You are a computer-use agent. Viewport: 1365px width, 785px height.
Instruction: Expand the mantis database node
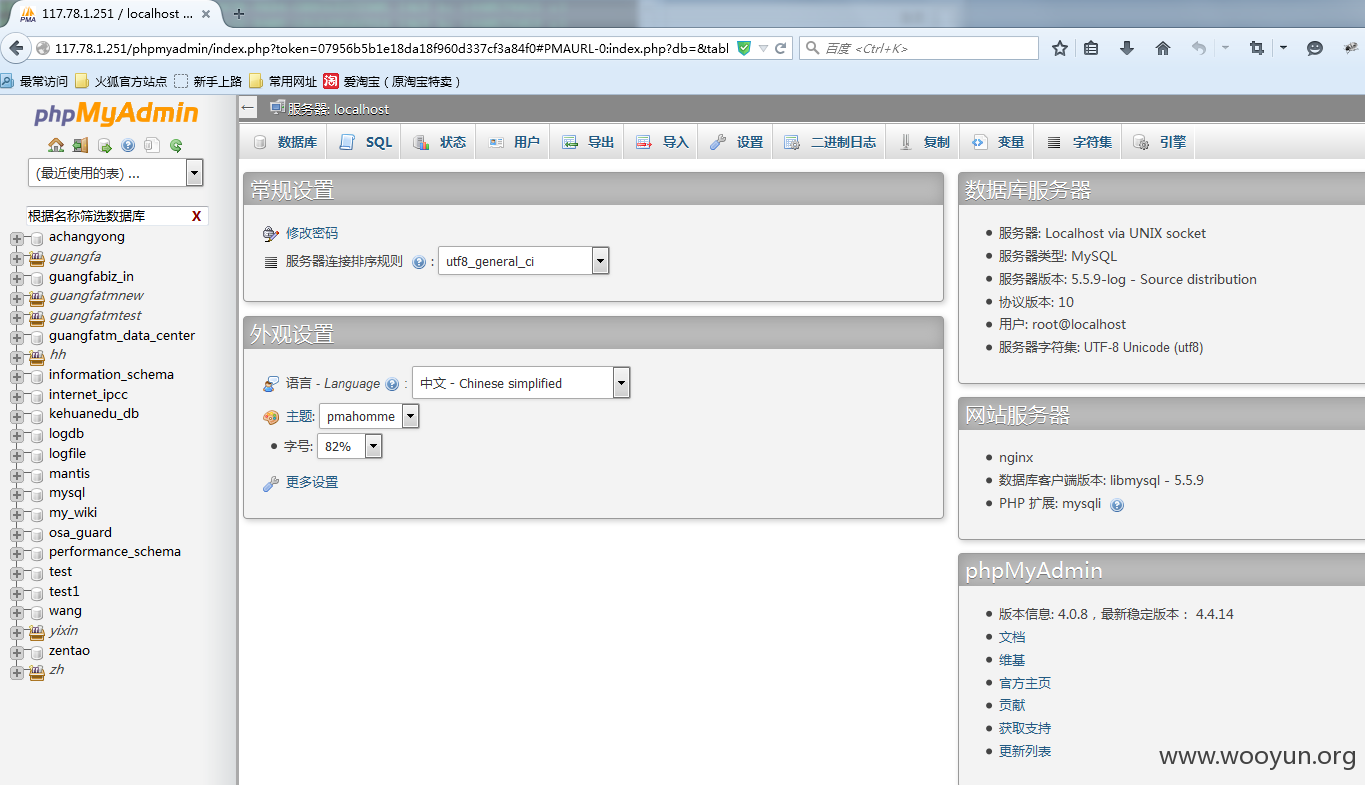coord(16,474)
